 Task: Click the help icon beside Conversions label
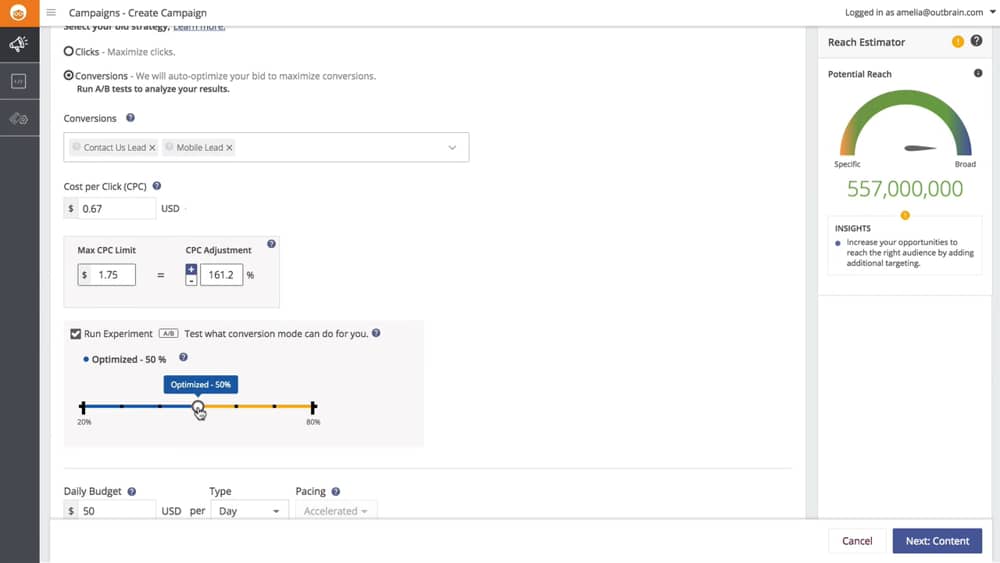click(x=131, y=118)
